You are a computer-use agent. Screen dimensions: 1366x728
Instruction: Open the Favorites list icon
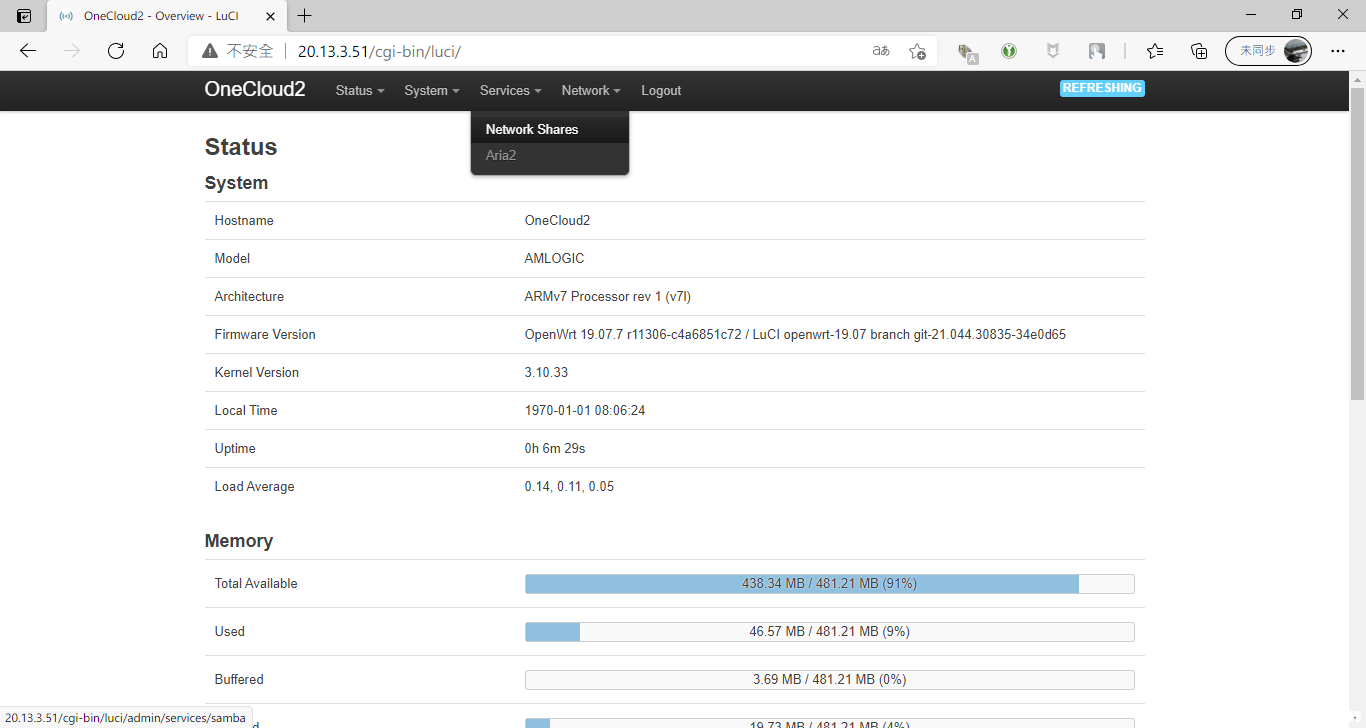click(x=1155, y=51)
